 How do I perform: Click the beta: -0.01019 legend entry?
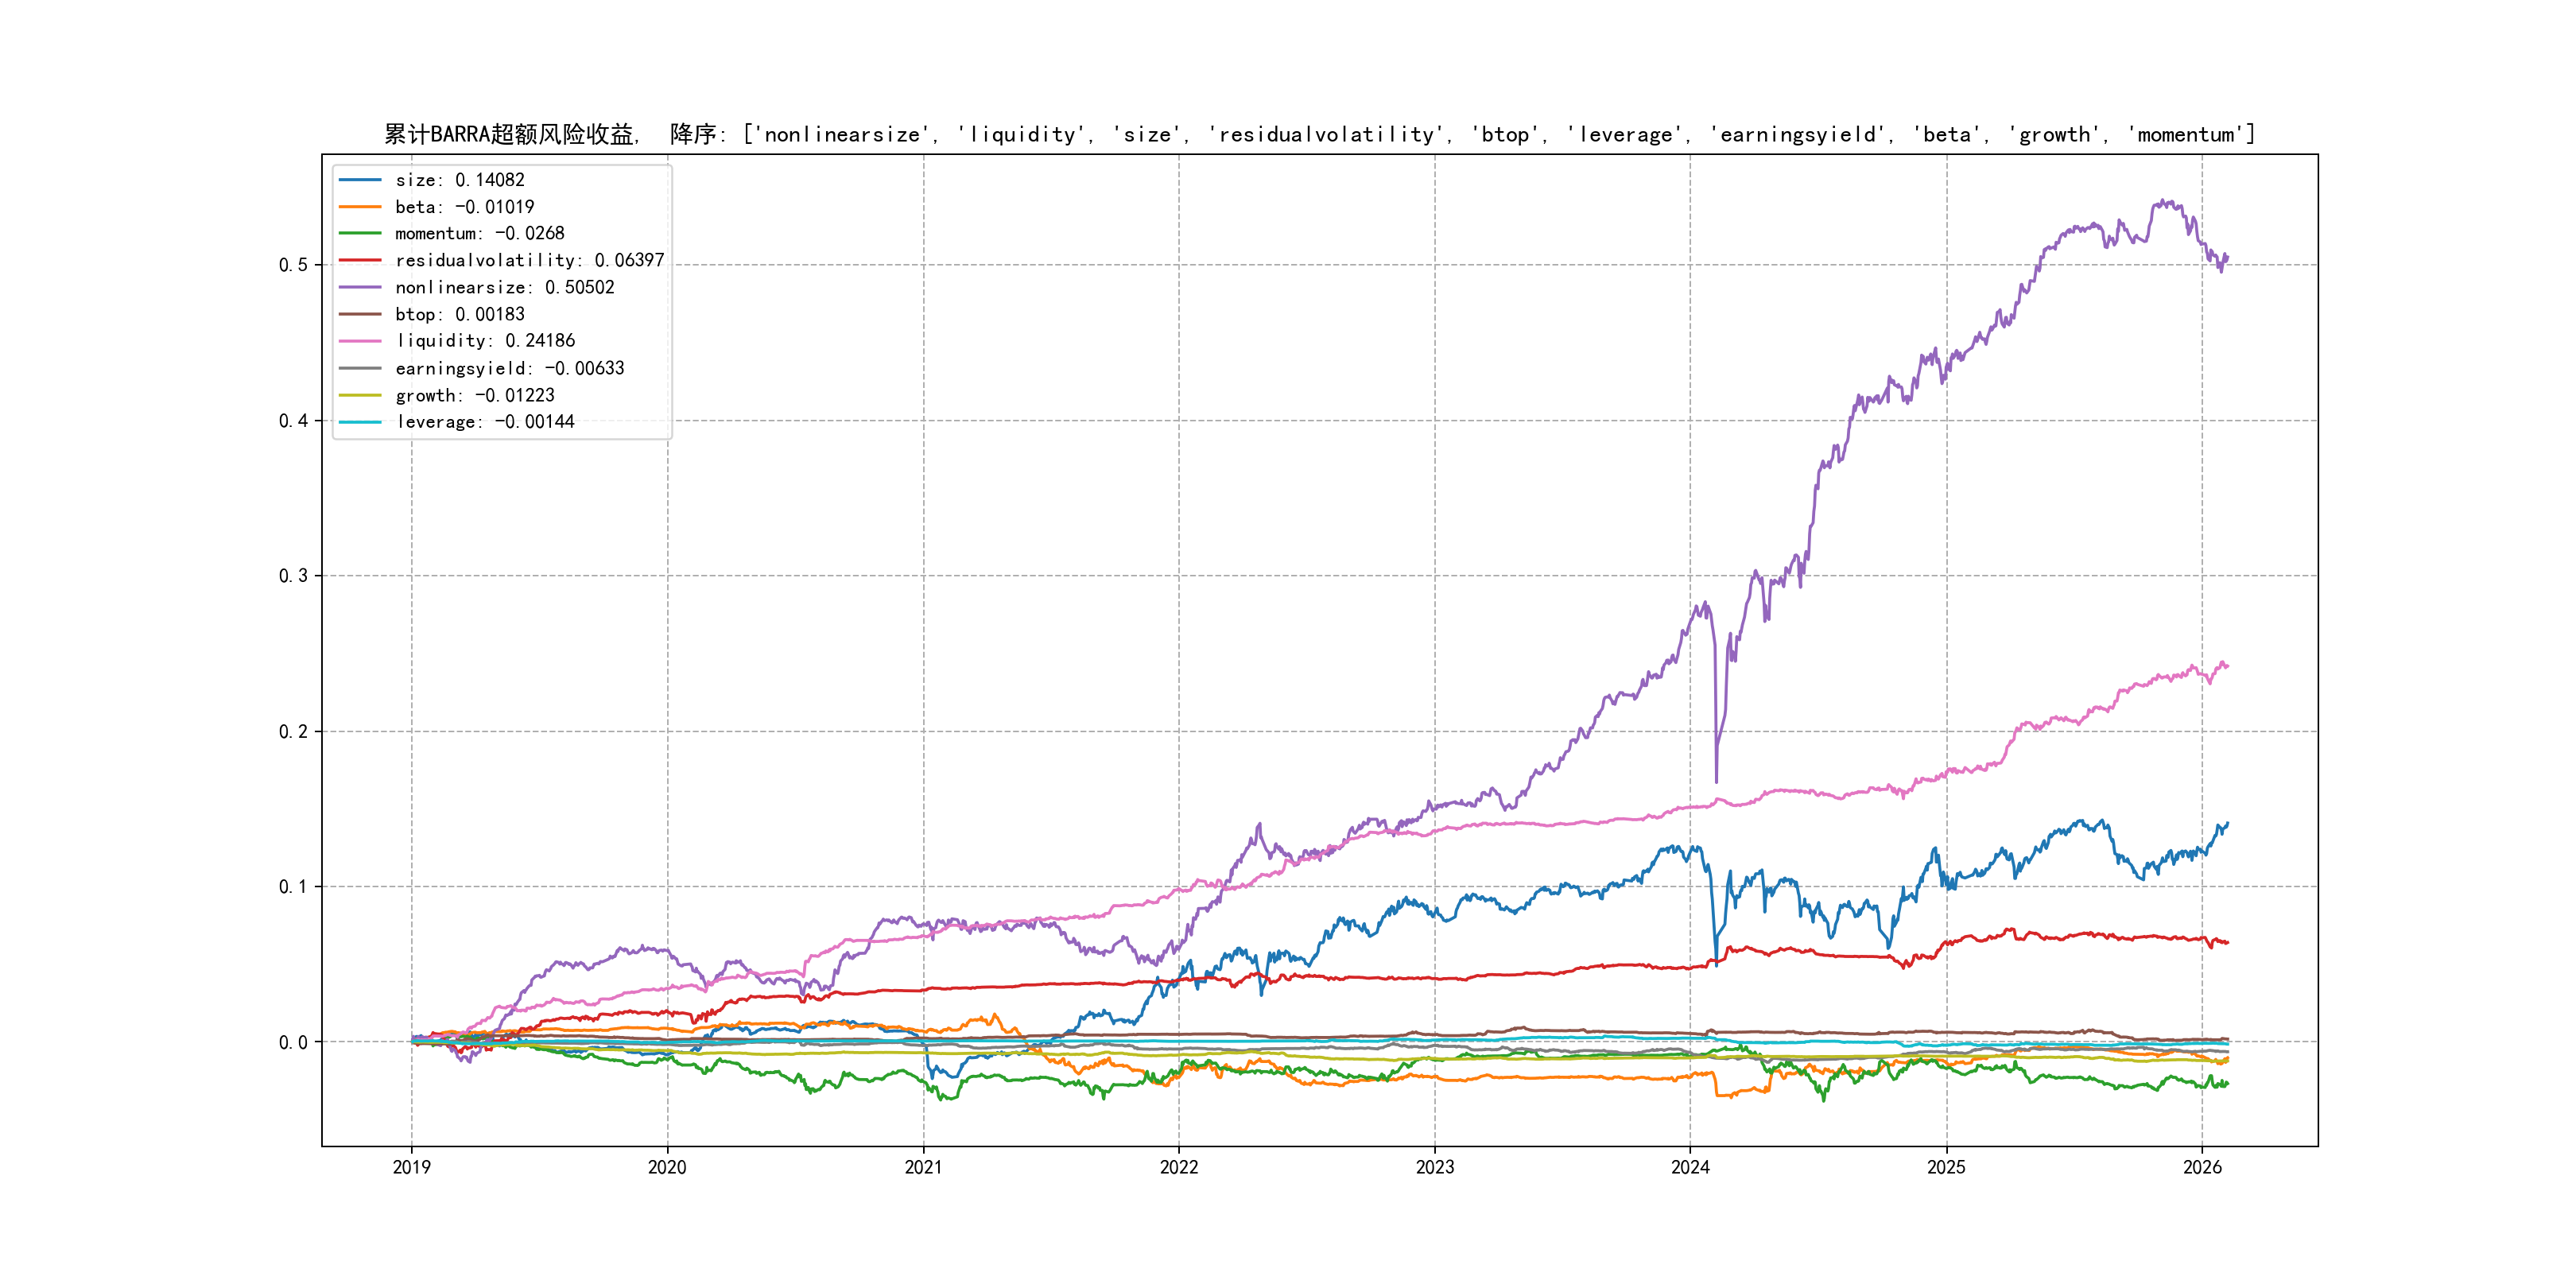[x=464, y=207]
